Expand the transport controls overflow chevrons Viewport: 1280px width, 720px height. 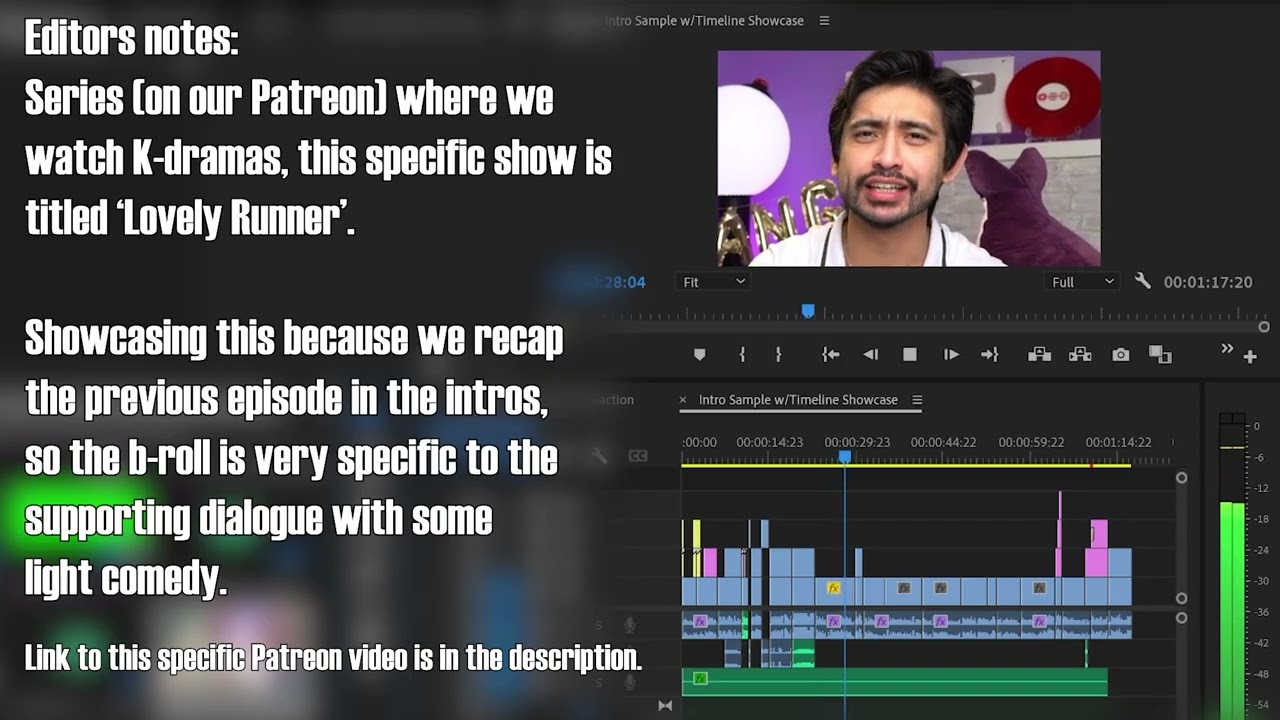(1227, 348)
